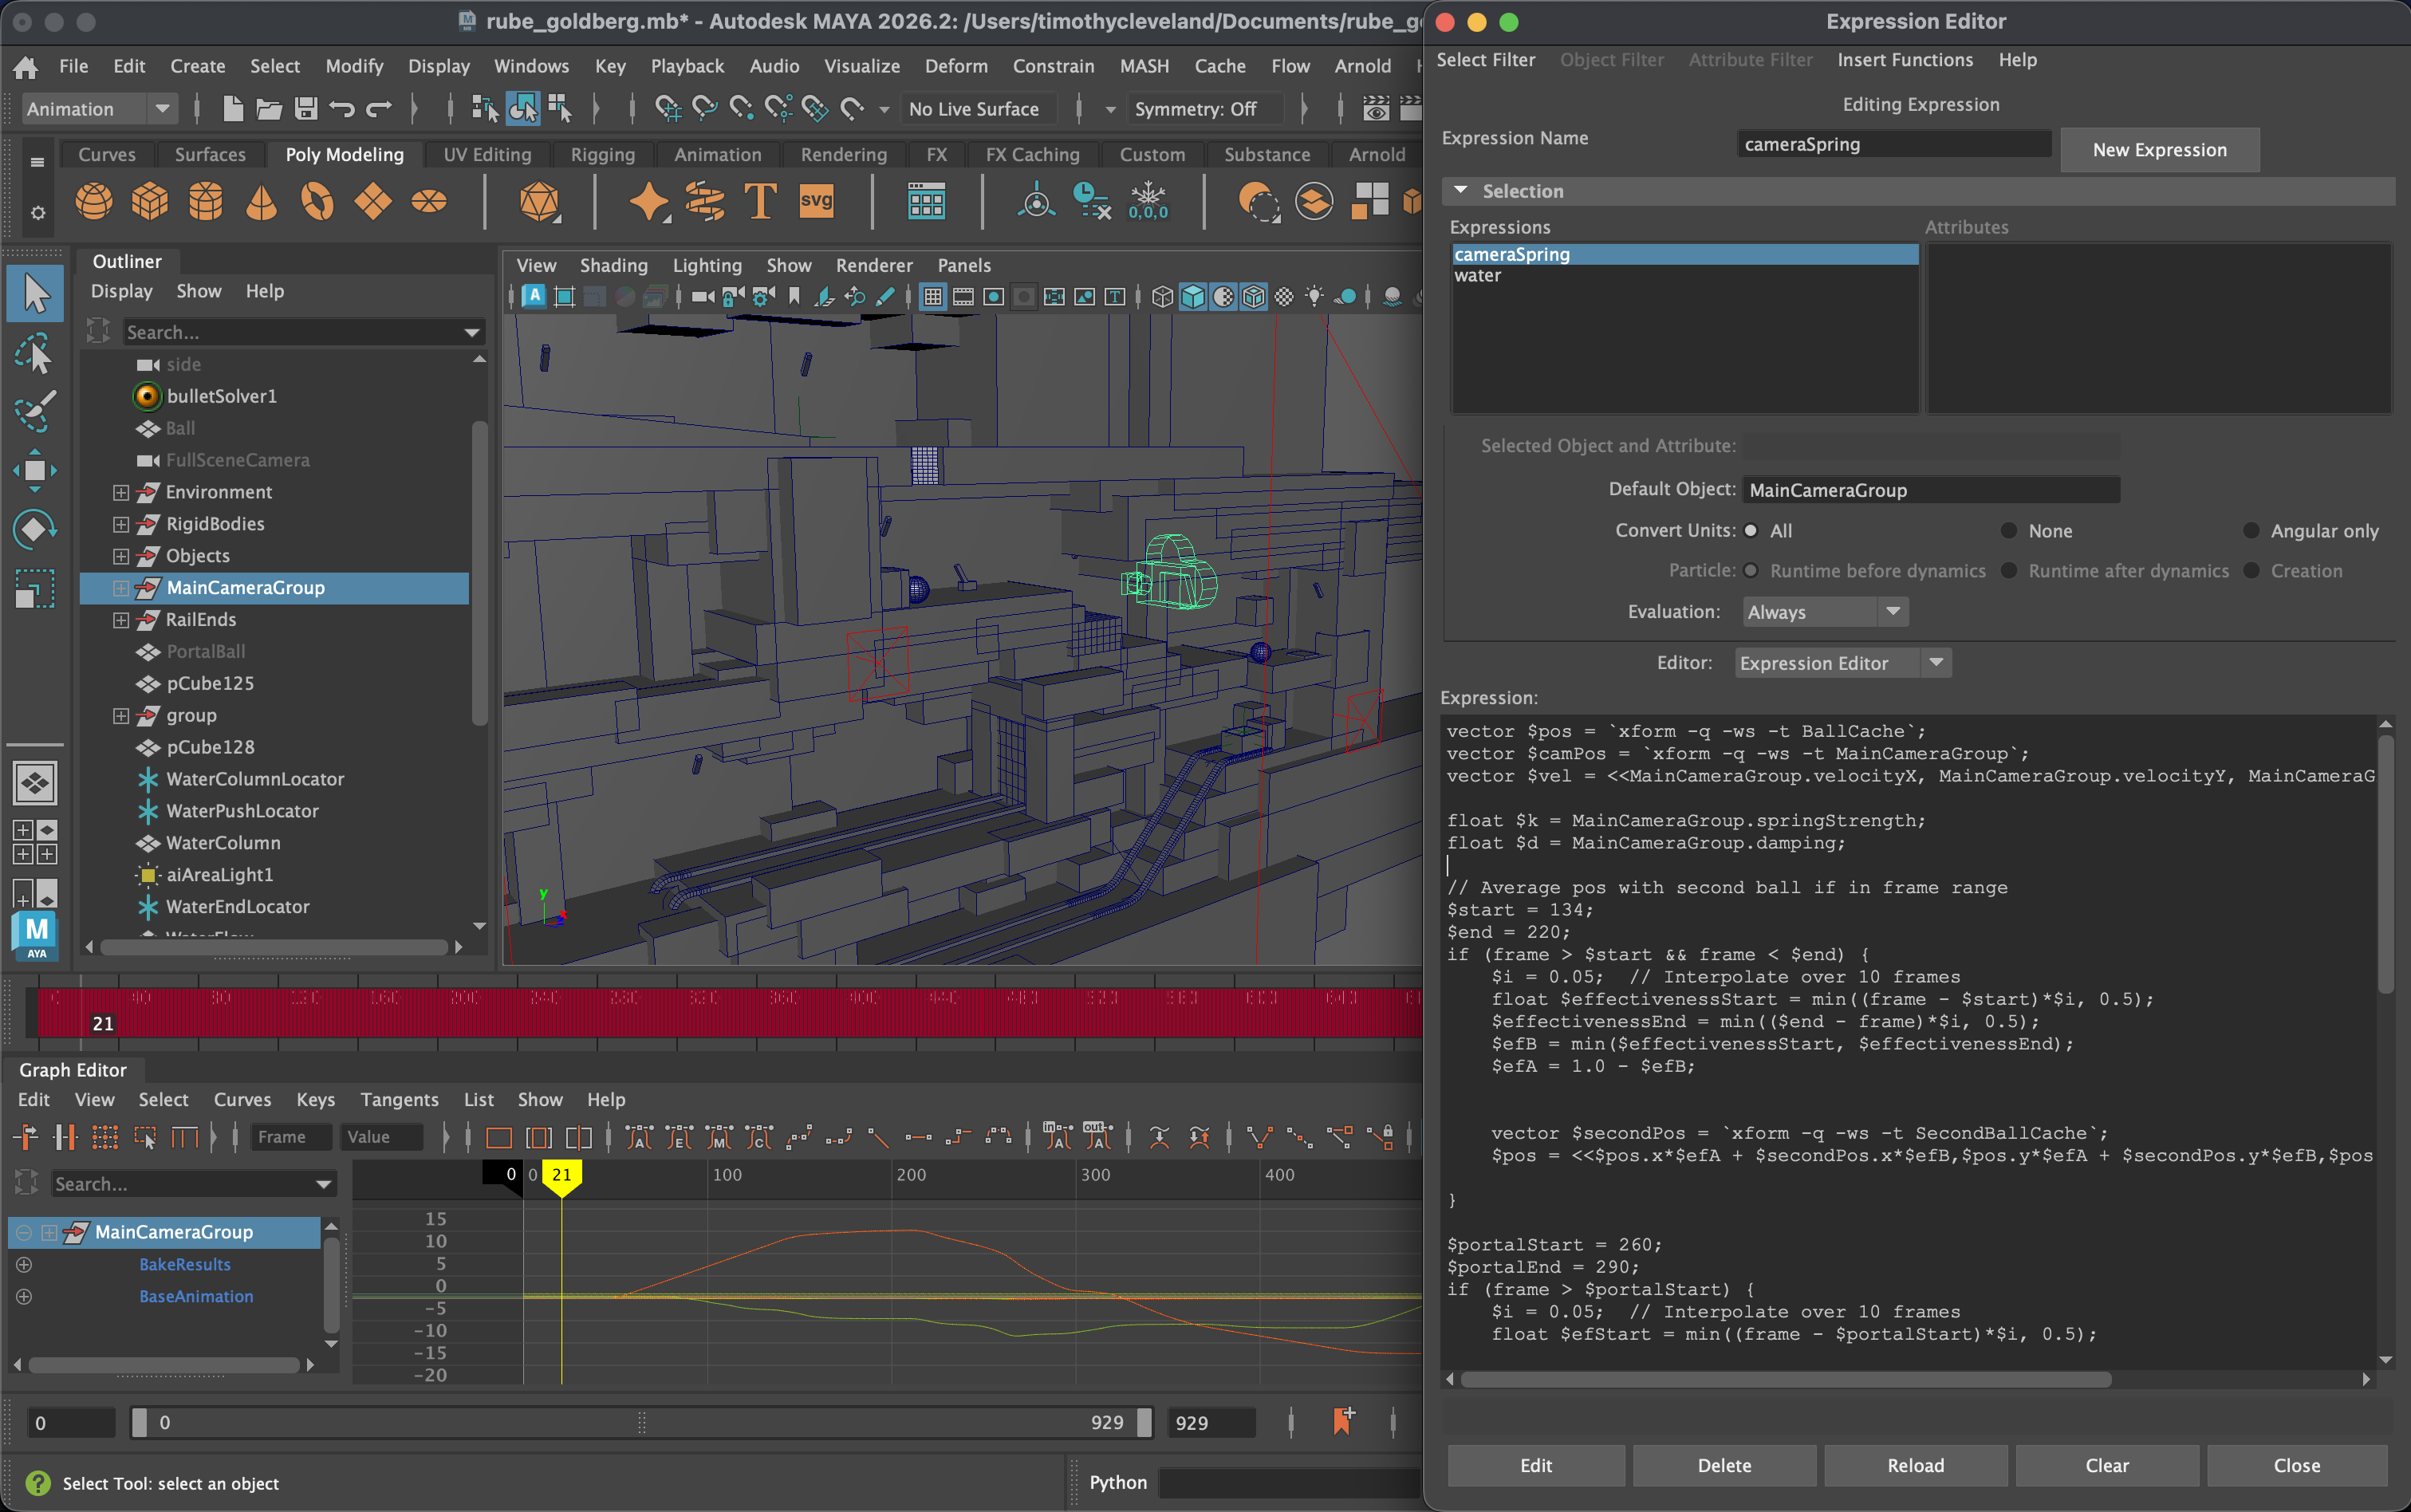Click the polygon cone shelf icon
2411x1512 pixels.
tap(261, 202)
